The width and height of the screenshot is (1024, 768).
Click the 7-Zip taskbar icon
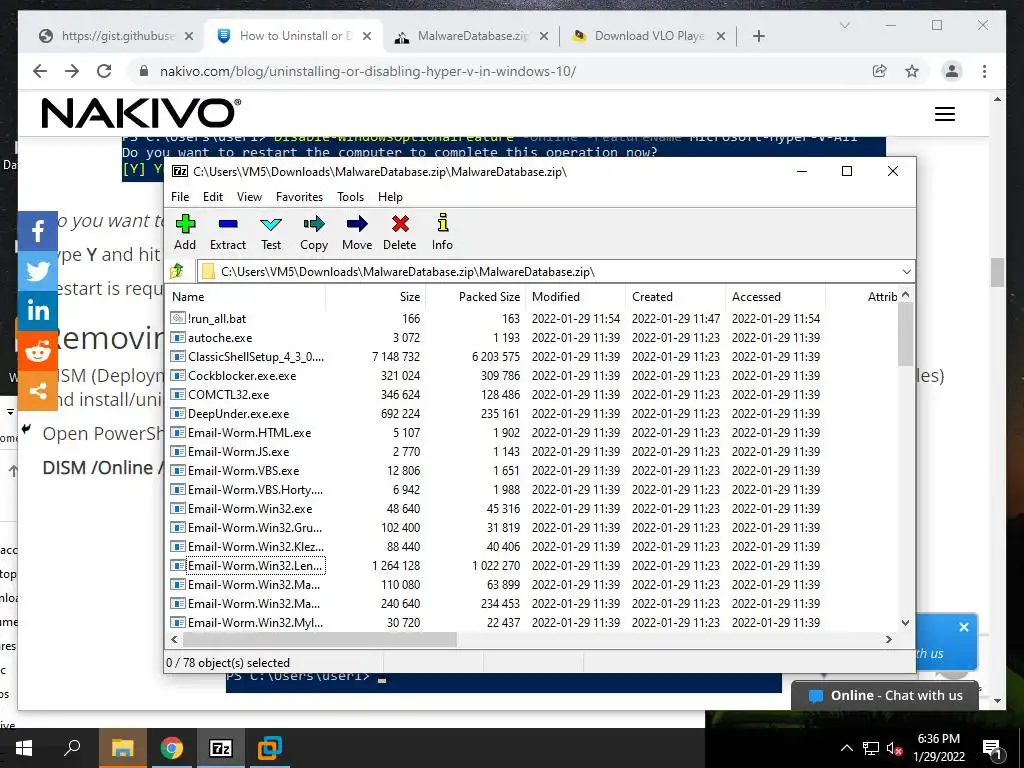click(x=220, y=748)
